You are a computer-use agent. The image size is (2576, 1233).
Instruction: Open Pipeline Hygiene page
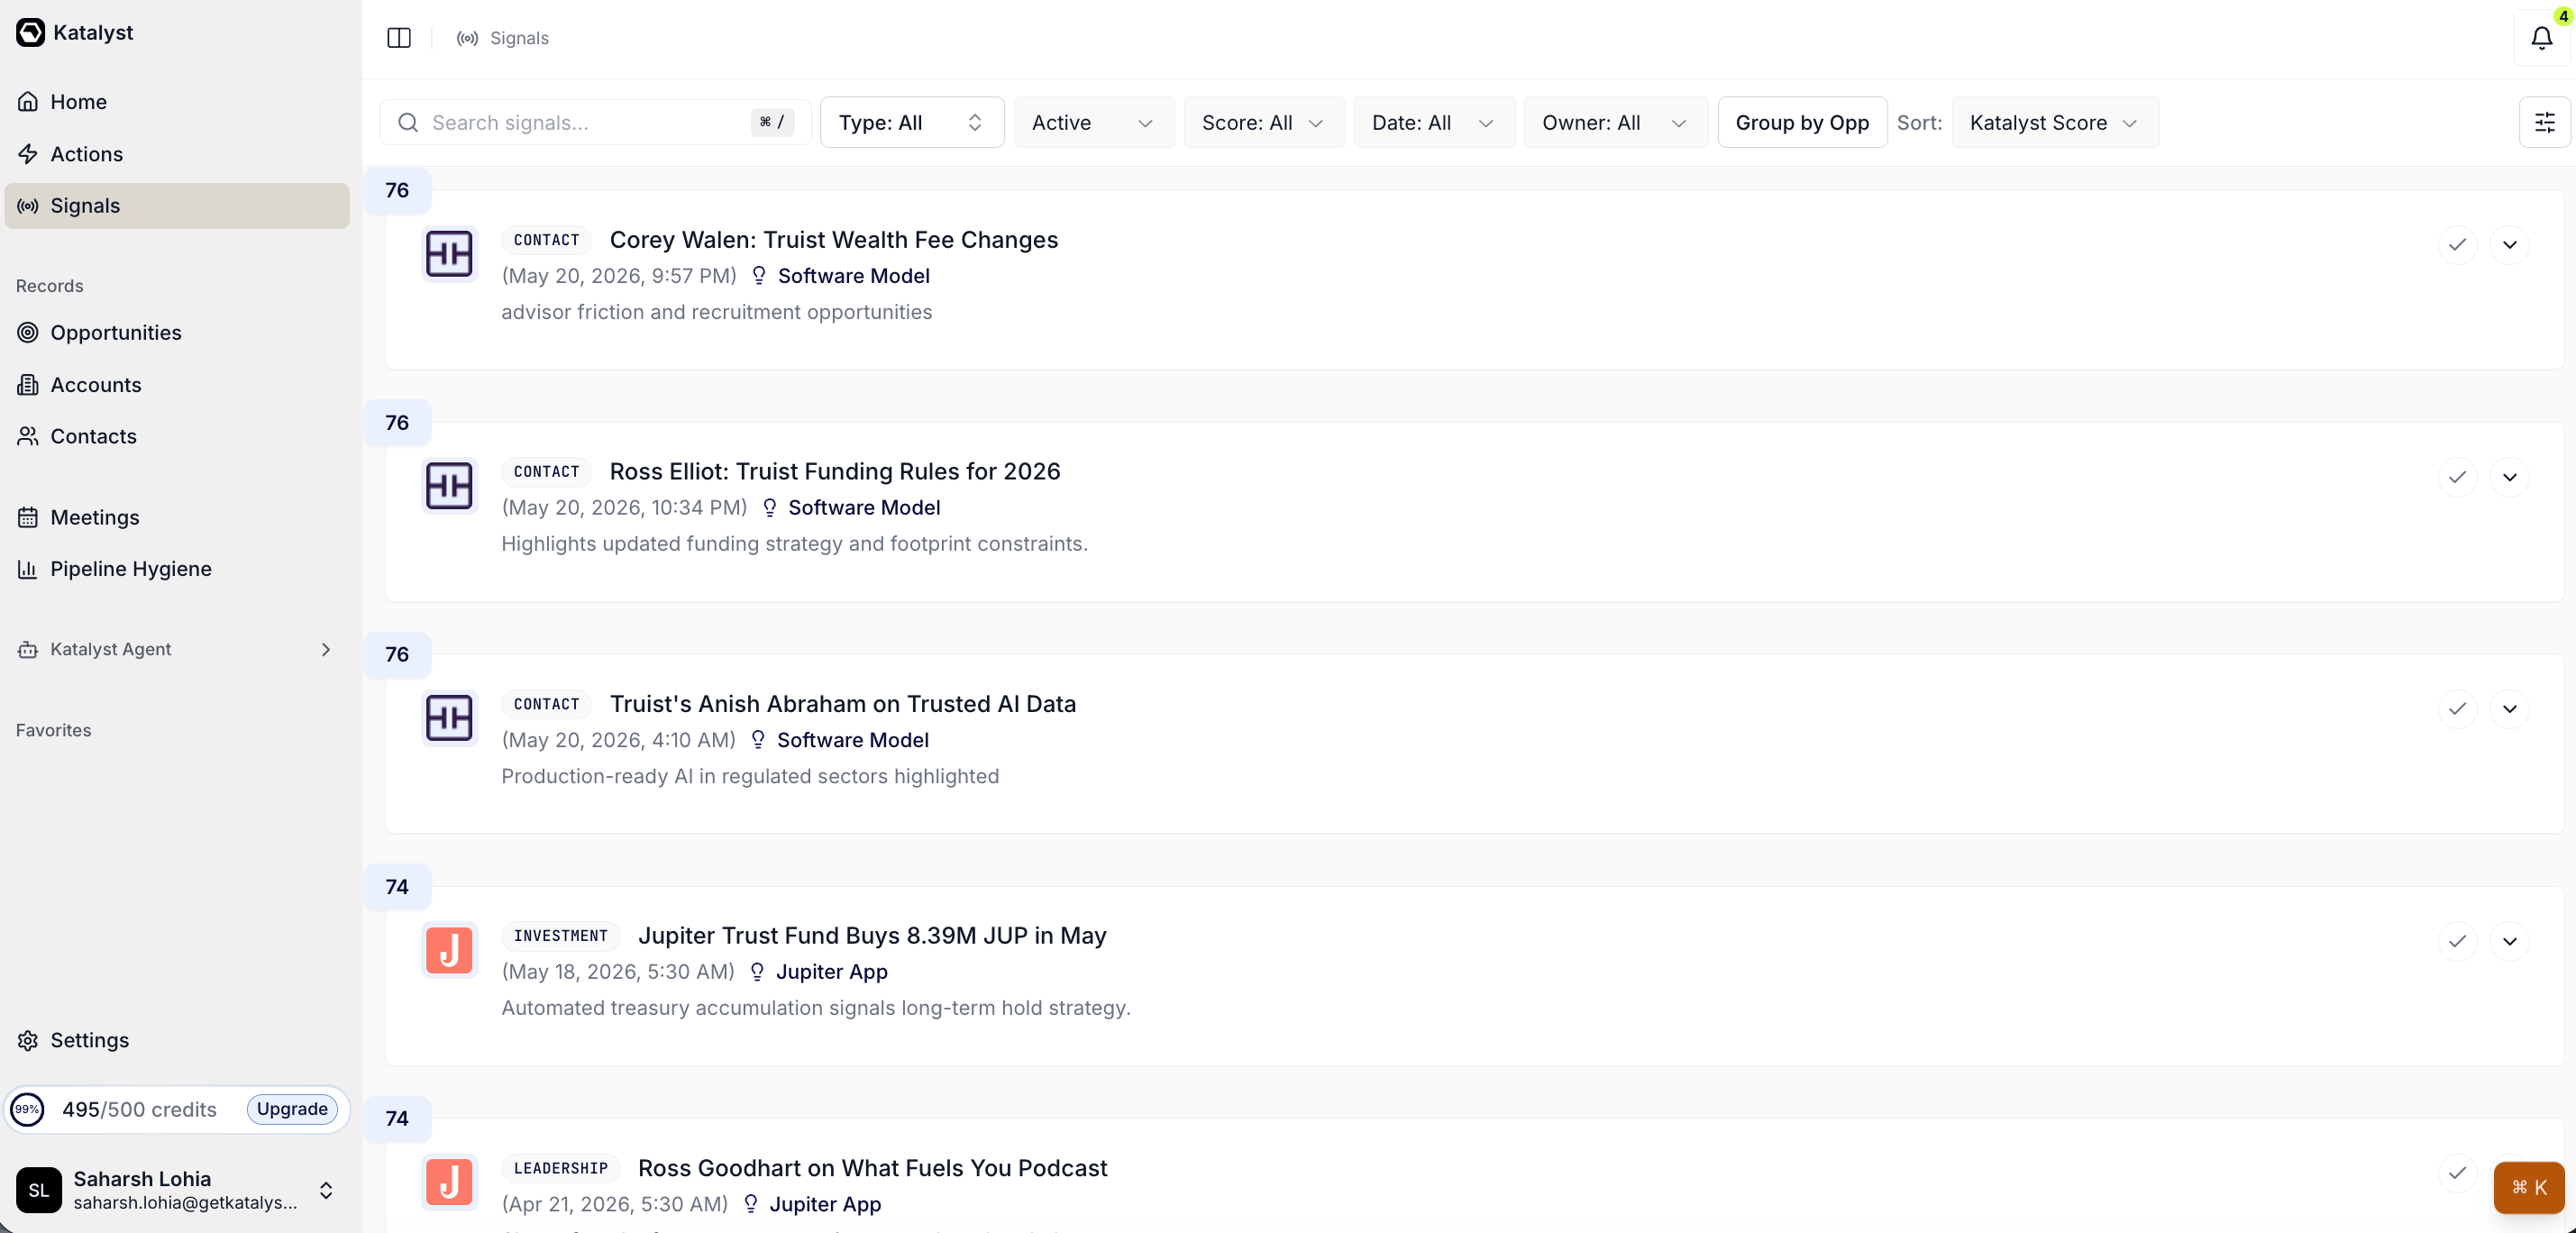point(176,569)
